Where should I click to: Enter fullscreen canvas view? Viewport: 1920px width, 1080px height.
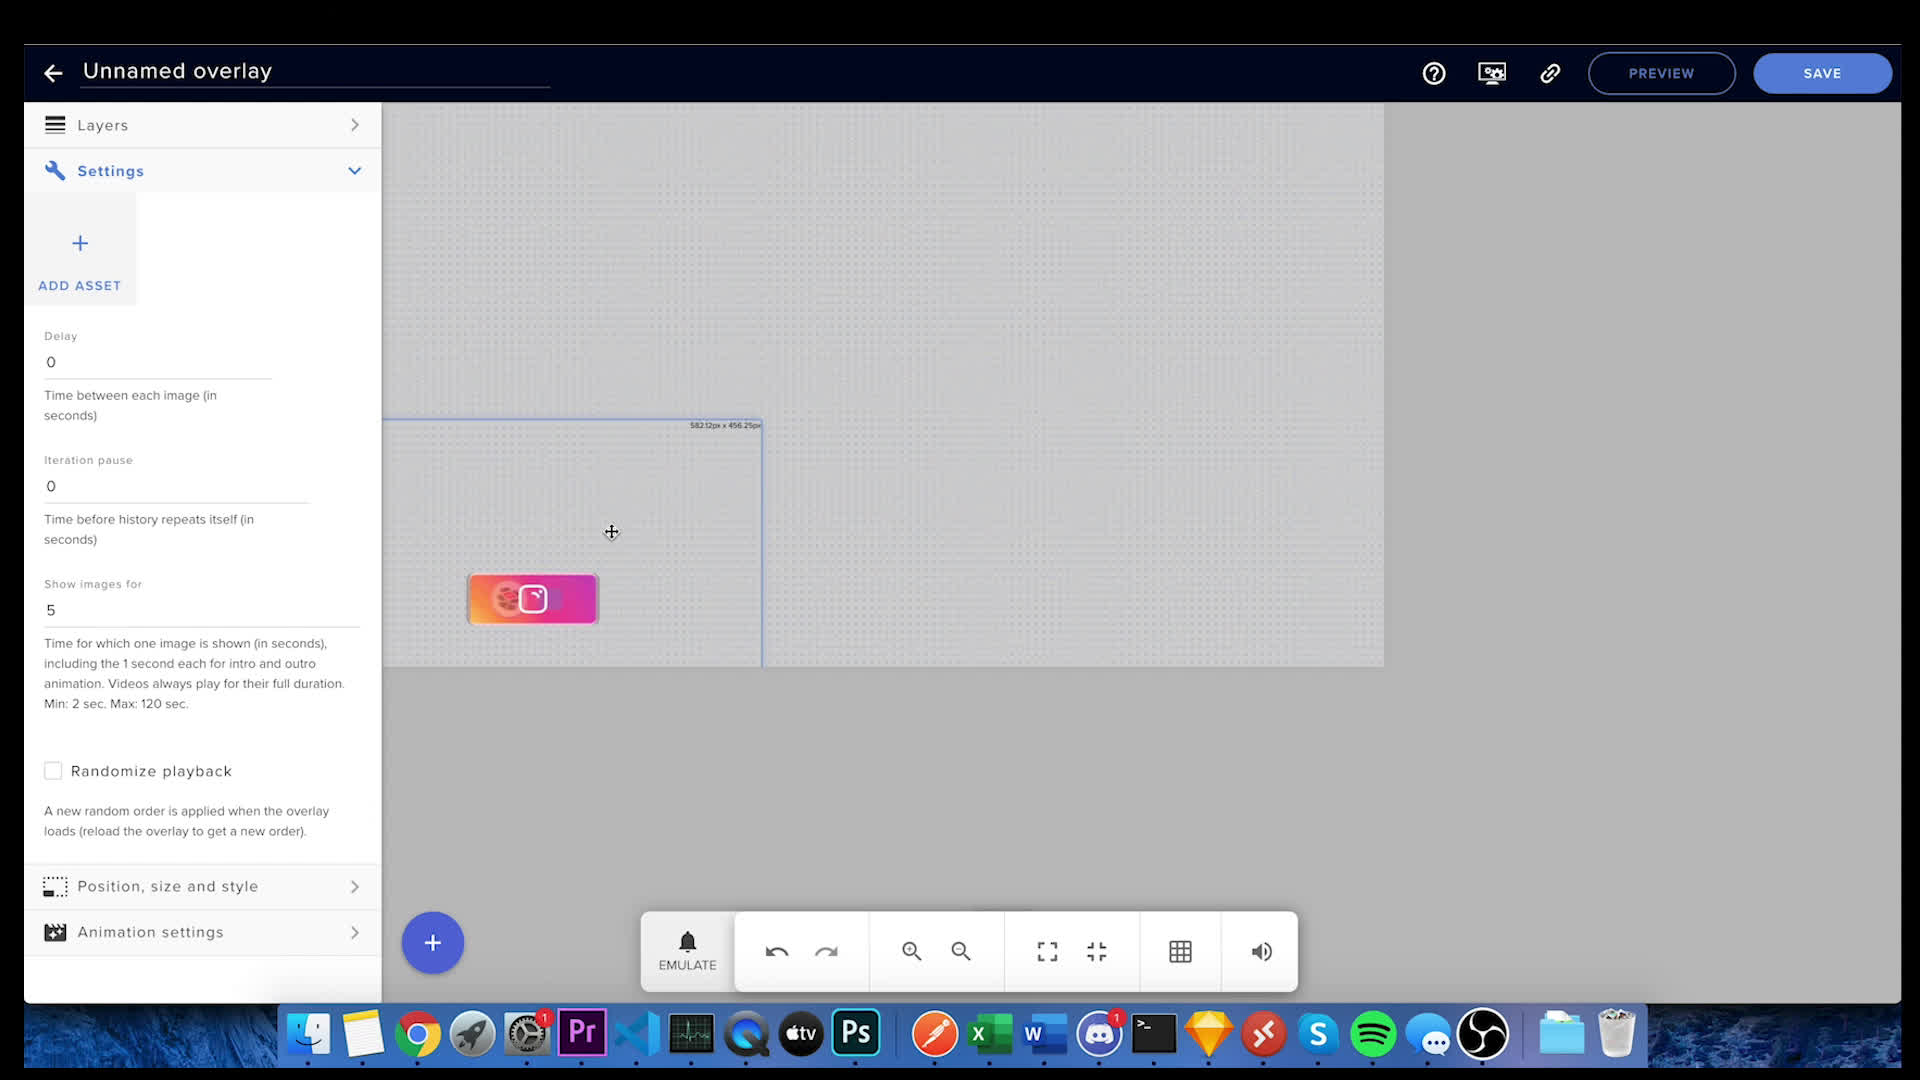(1046, 951)
